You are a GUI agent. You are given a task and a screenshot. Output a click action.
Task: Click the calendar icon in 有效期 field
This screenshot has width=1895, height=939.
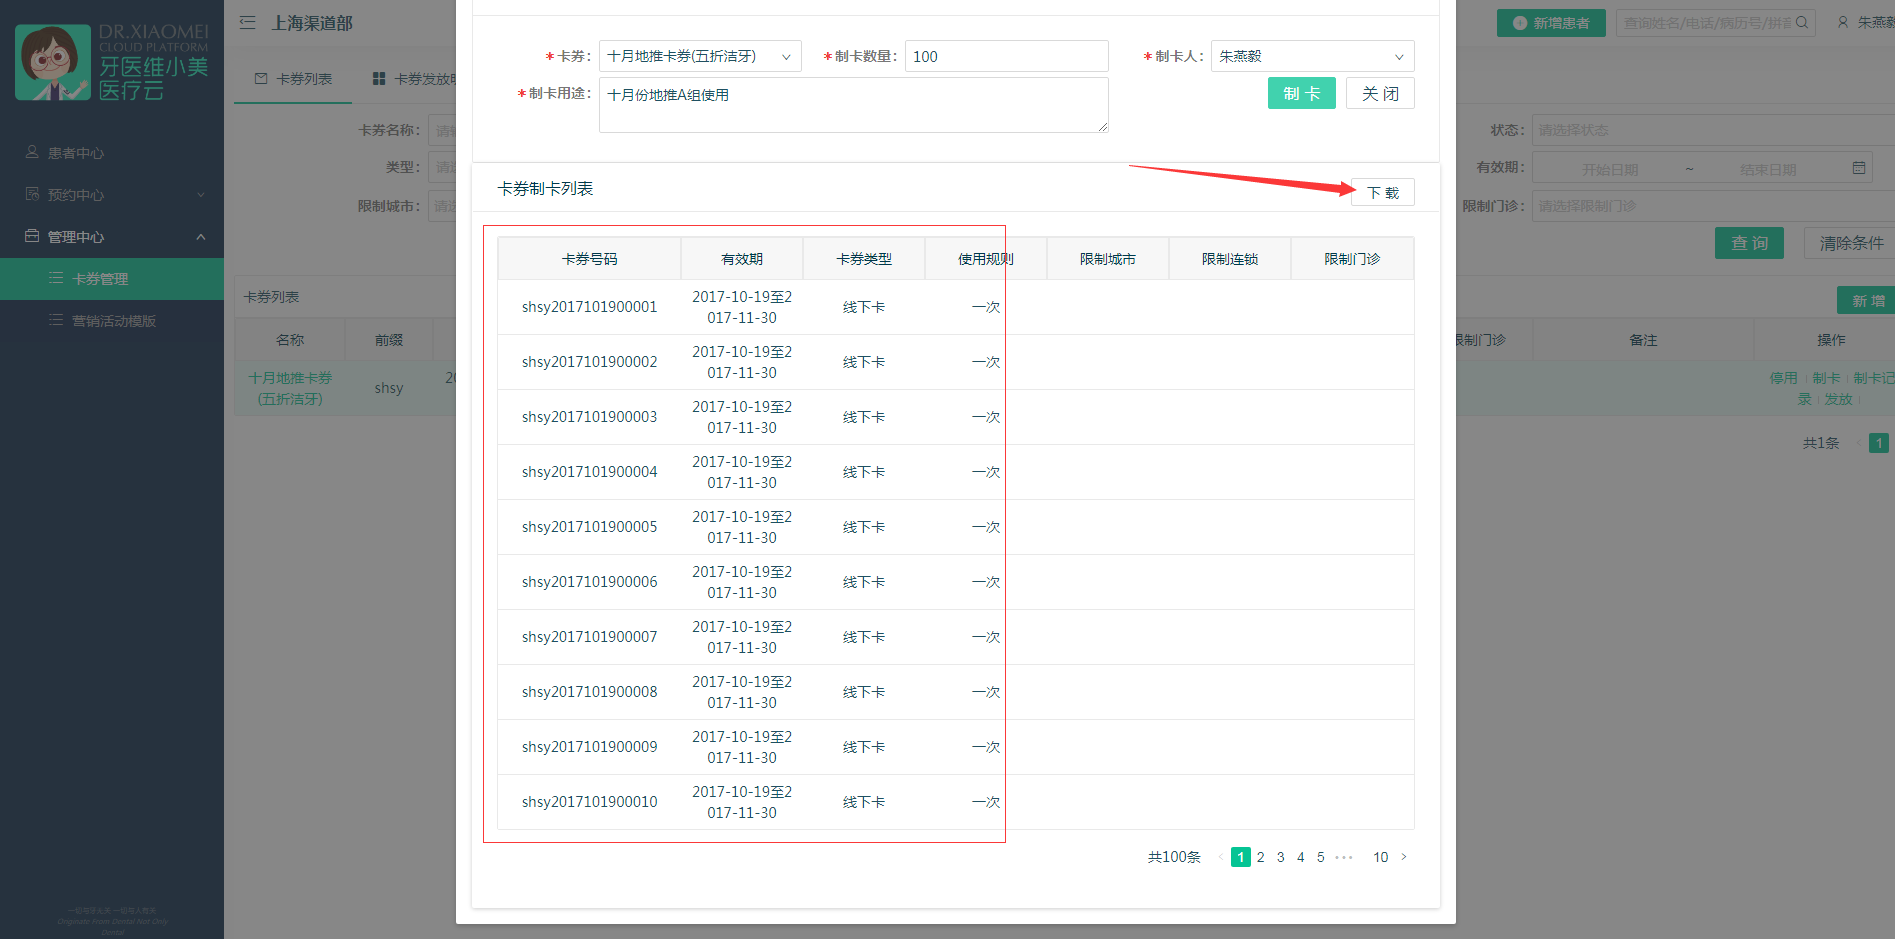coord(1858,168)
